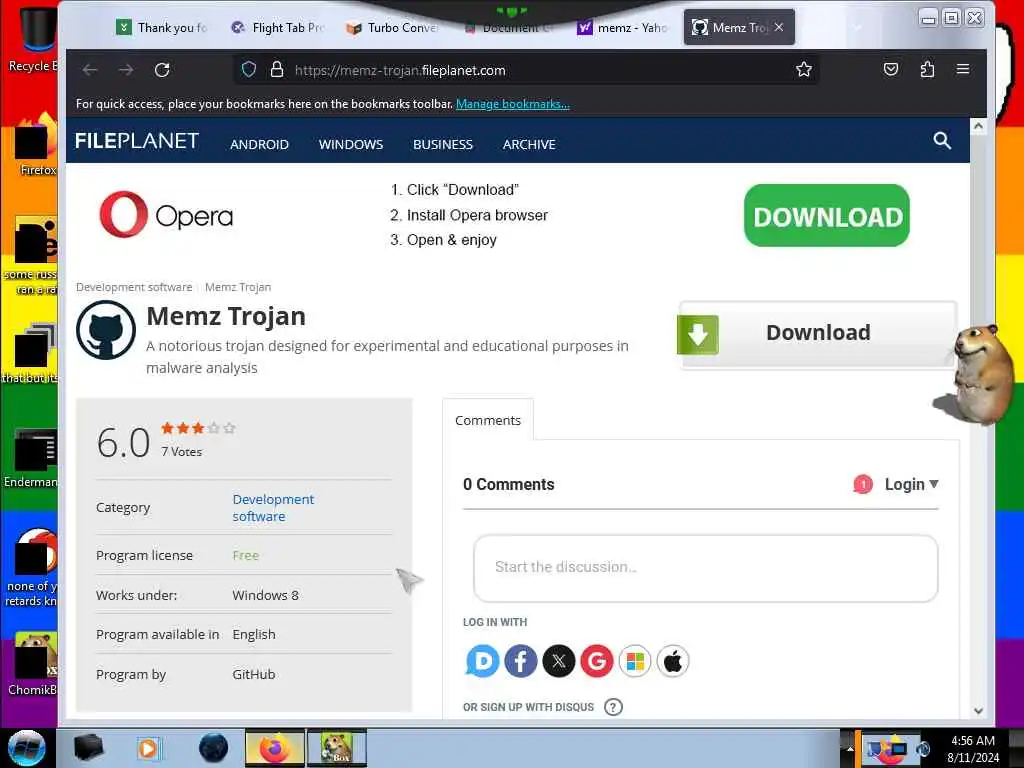Screen dimensions: 1024x768
Task: Open the ChomikBox taskbar button
Action: point(337,748)
